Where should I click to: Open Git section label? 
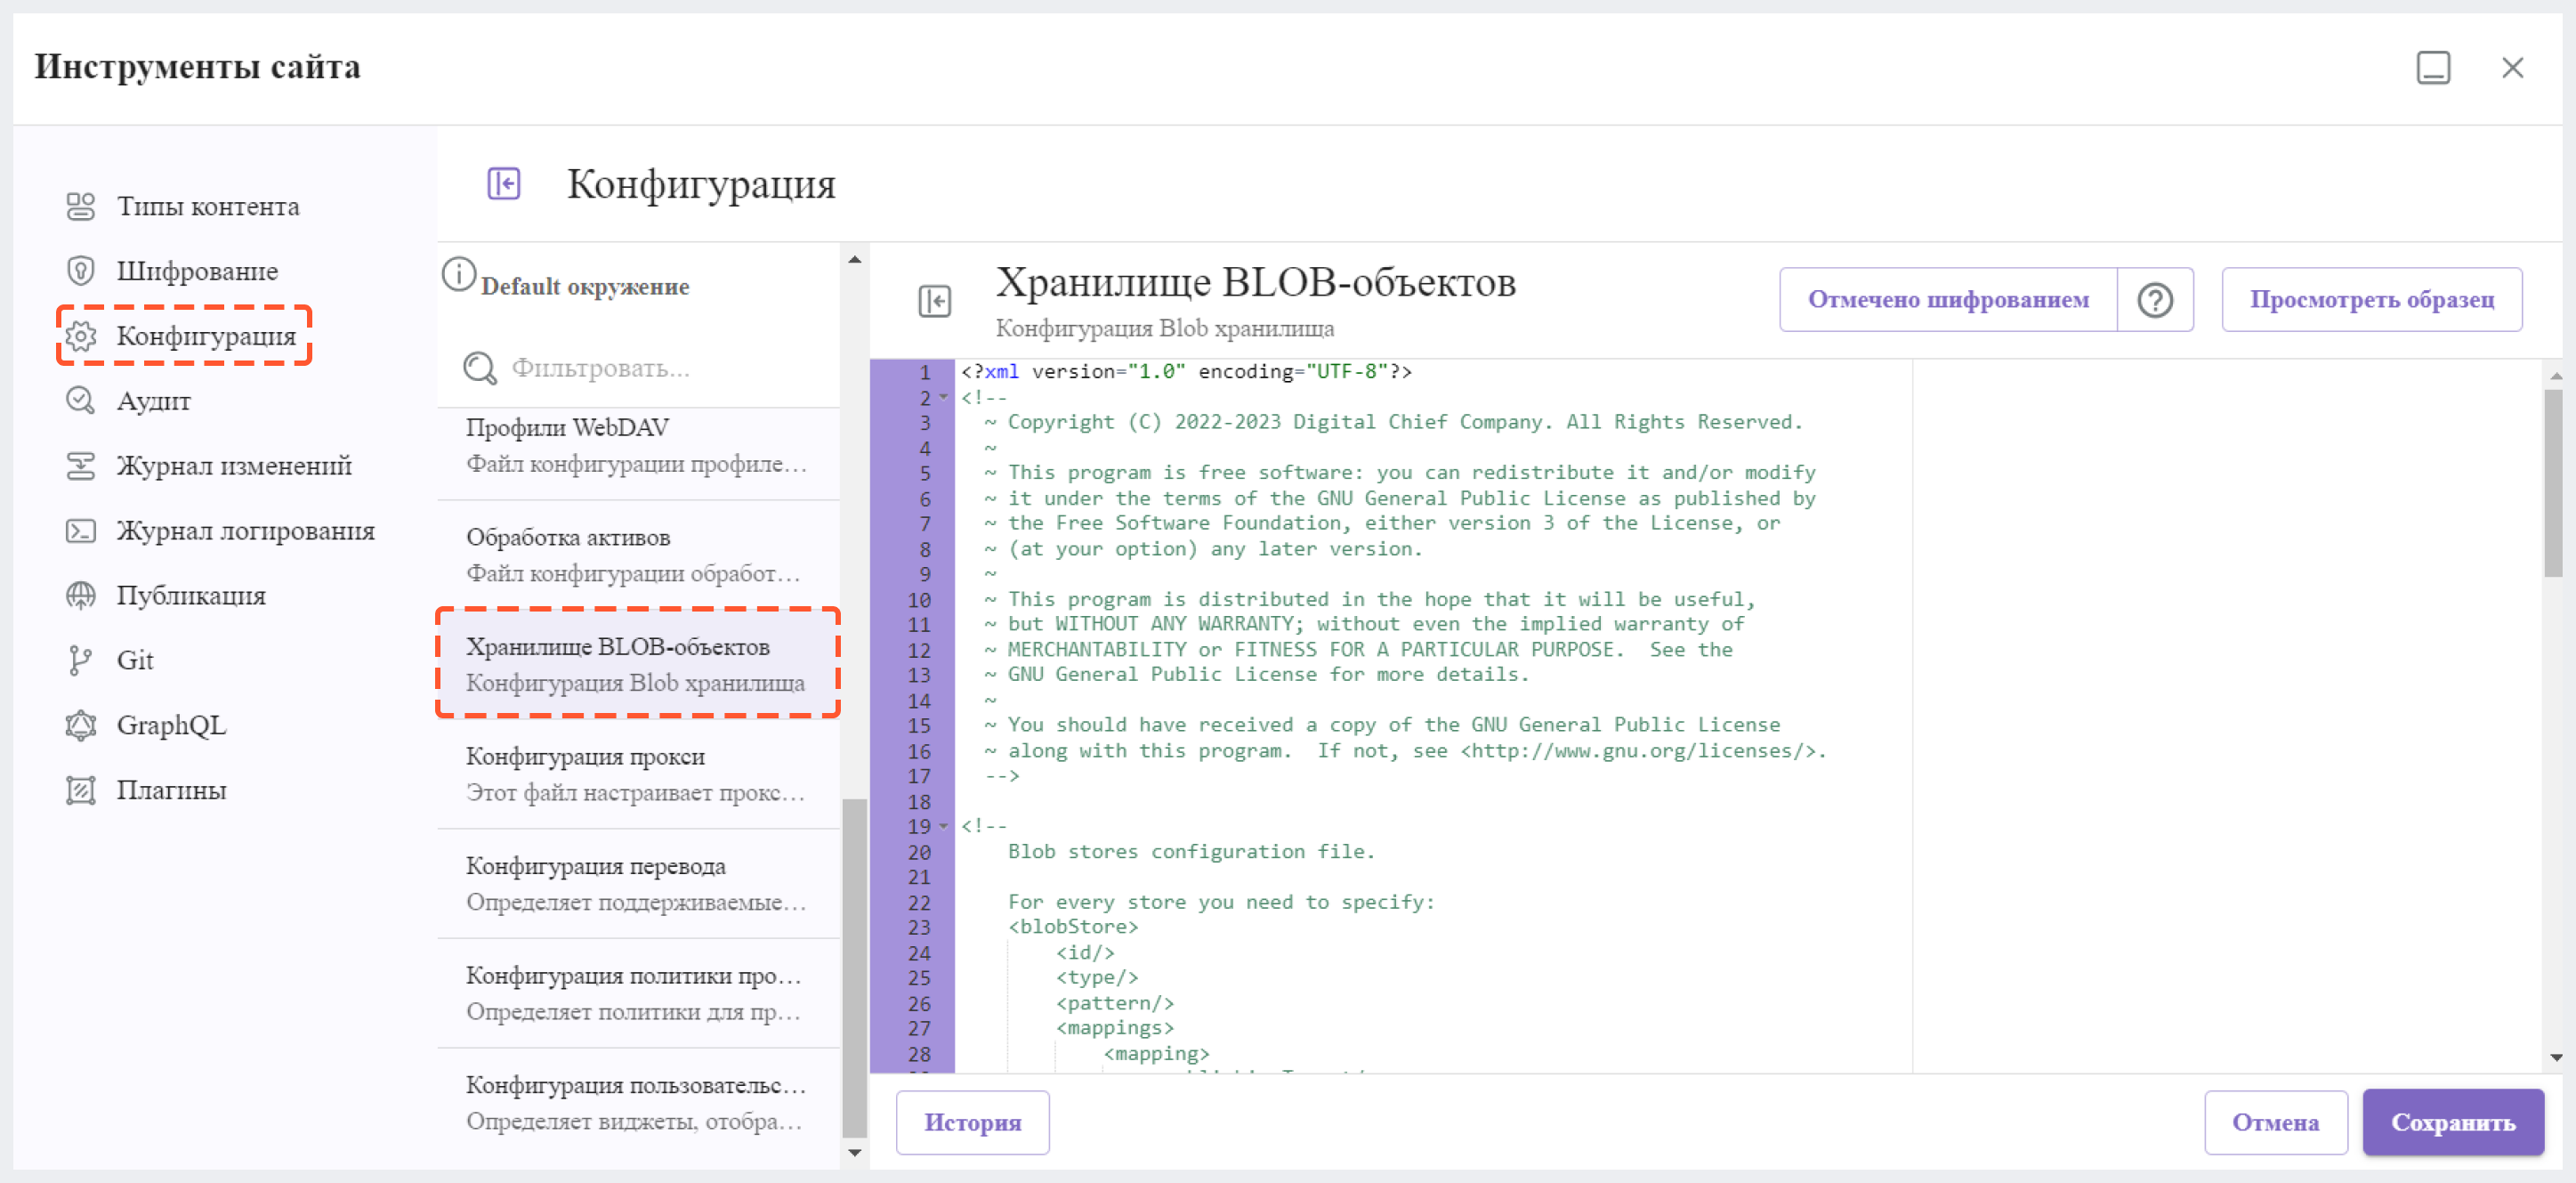(135, 661)
